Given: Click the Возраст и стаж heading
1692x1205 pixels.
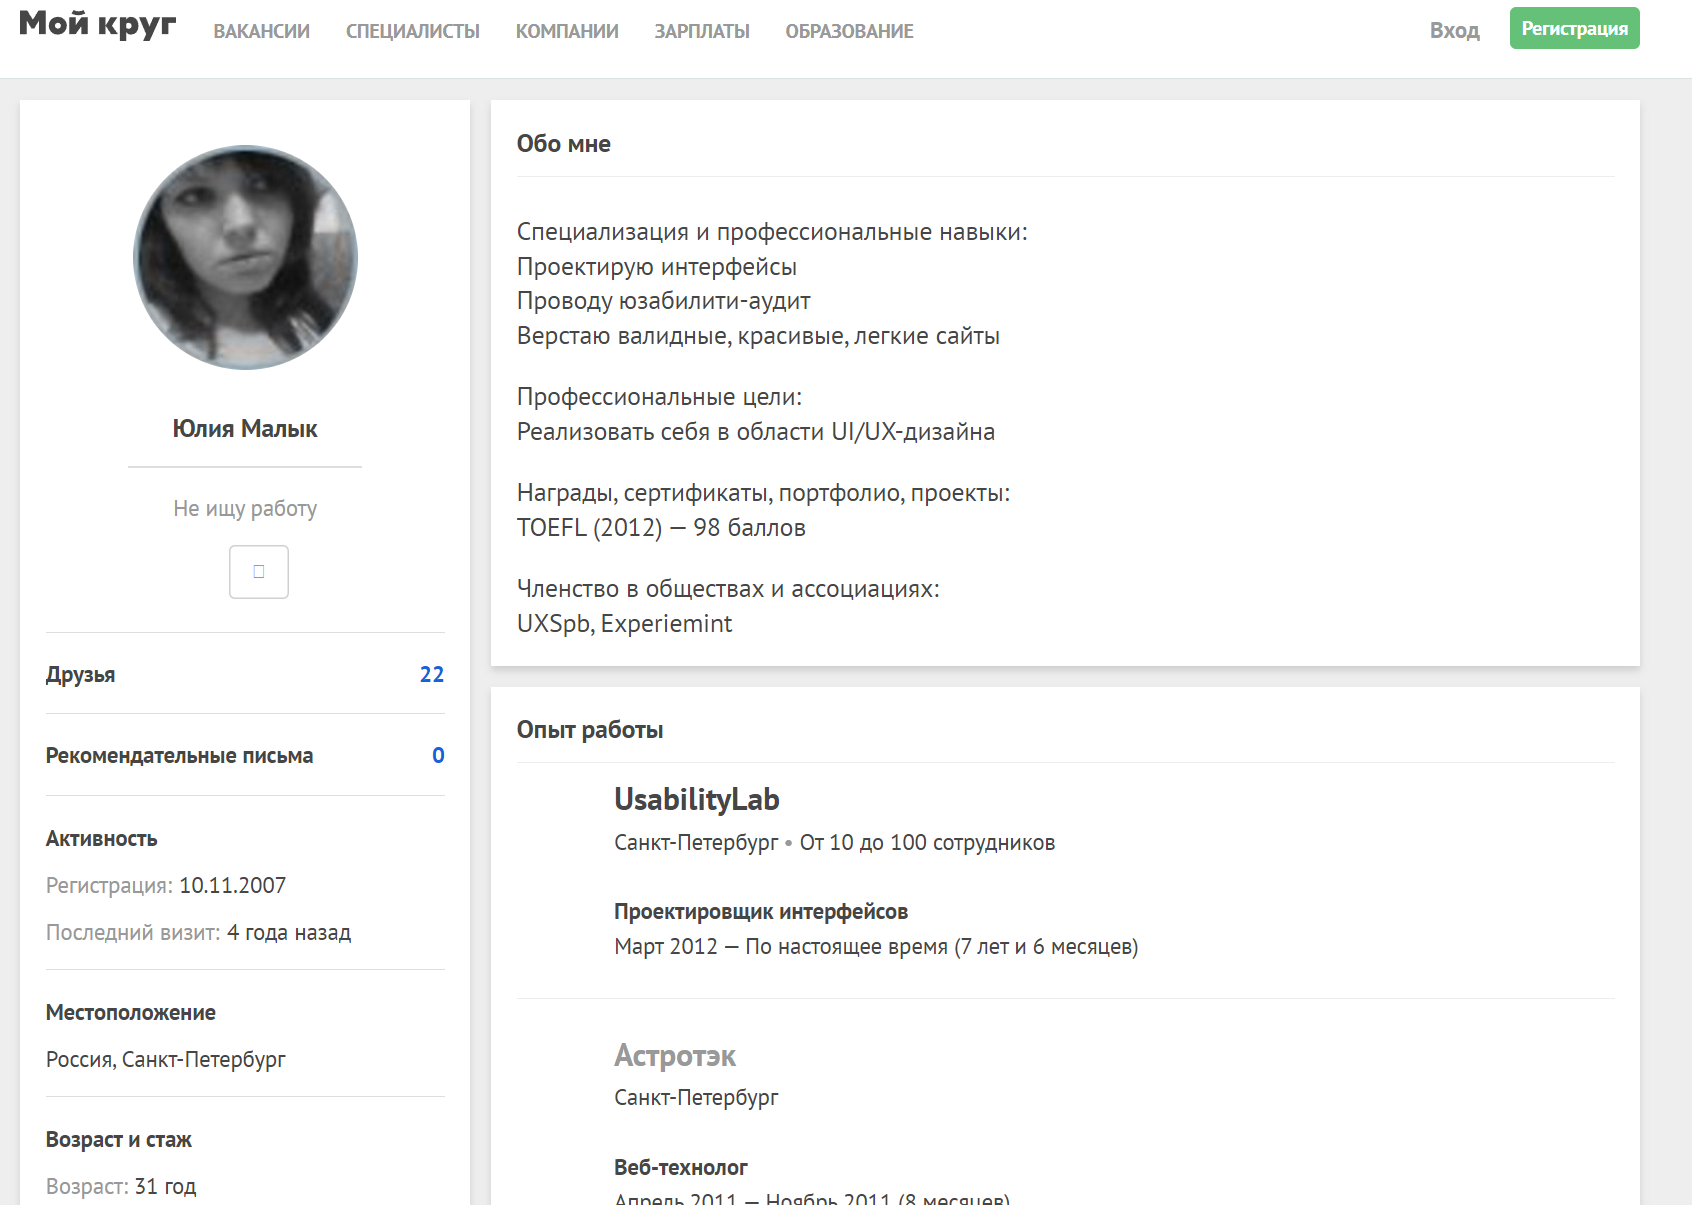Looking at the screenshot, I should pyautogui.click(x=119, y=1140).
